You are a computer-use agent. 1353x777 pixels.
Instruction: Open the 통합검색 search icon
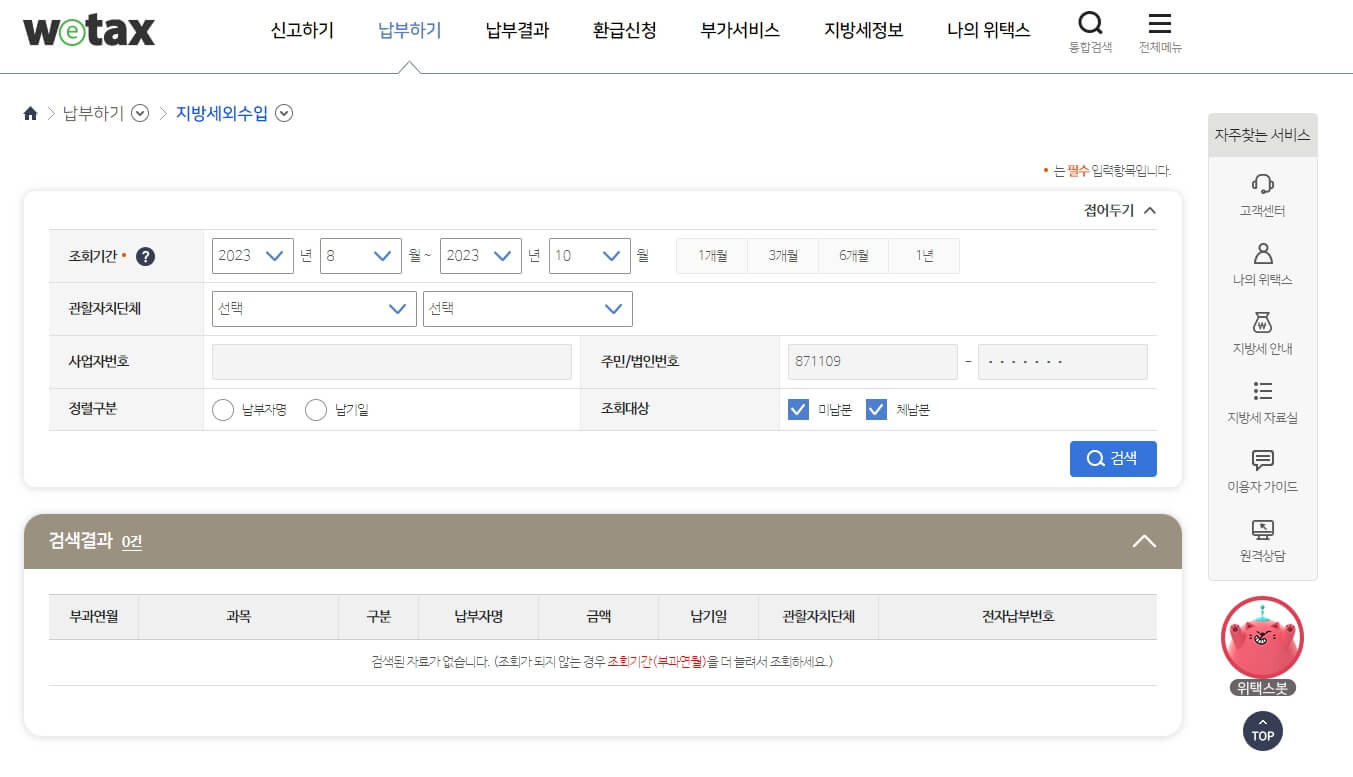pos(1090,24)
